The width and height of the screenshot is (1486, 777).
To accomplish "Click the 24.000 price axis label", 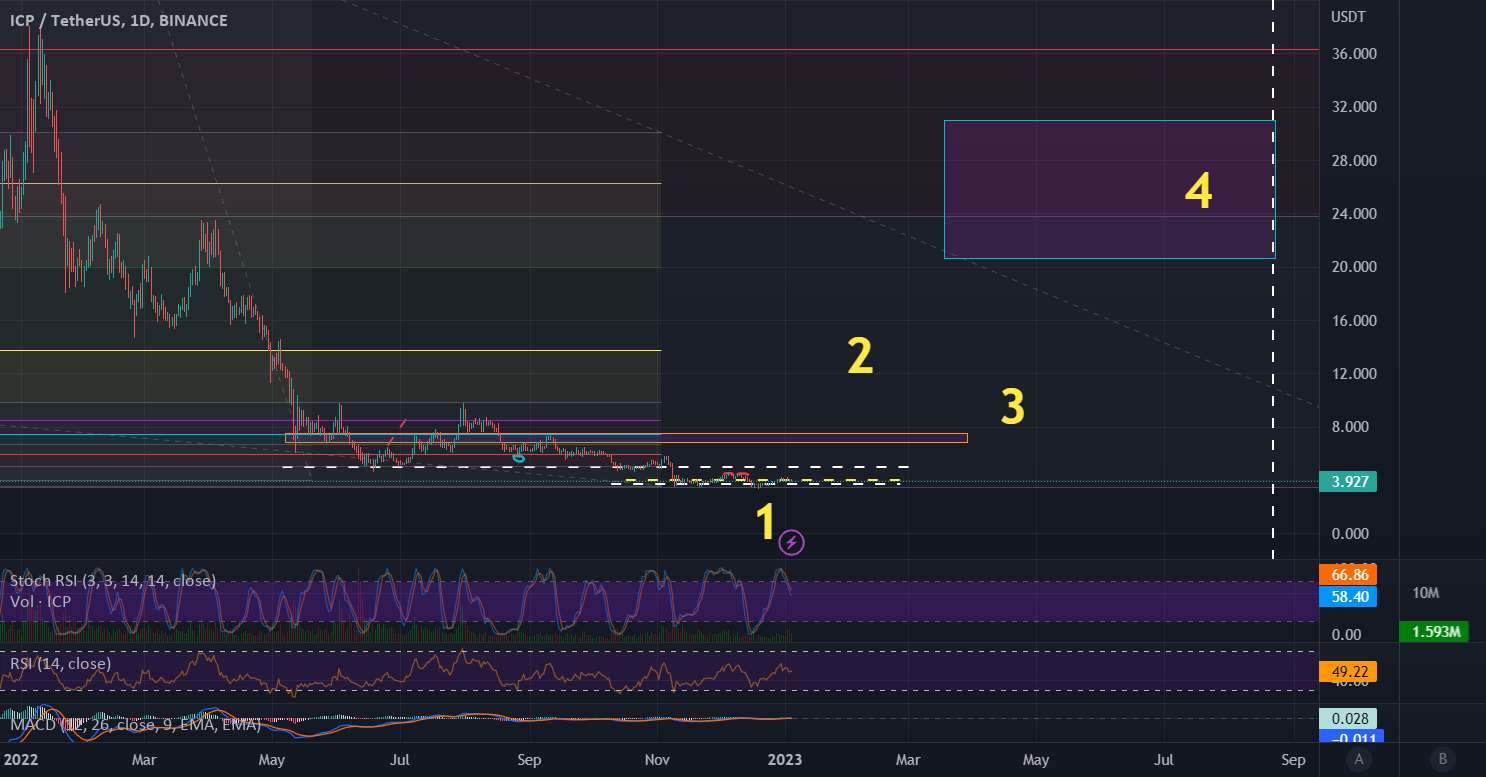I will pos(1353,214).
